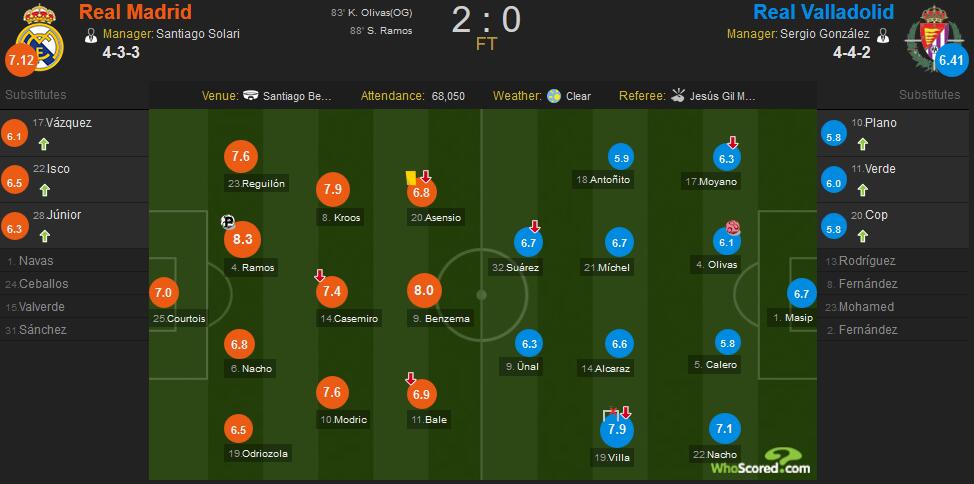974x484 pixels.
Task: Click the referee whistle icon
Action: [x=677, y=96]
